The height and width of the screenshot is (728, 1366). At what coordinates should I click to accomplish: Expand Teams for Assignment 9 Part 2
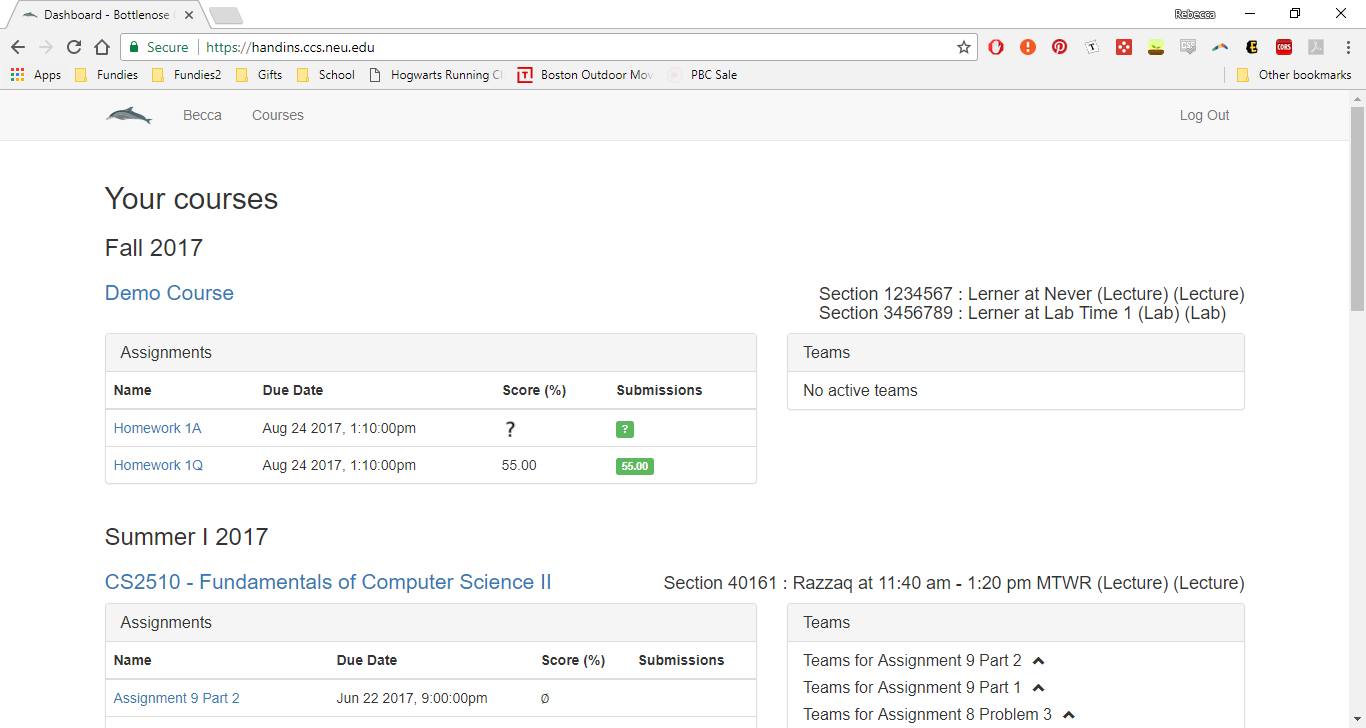point(1038,661)
